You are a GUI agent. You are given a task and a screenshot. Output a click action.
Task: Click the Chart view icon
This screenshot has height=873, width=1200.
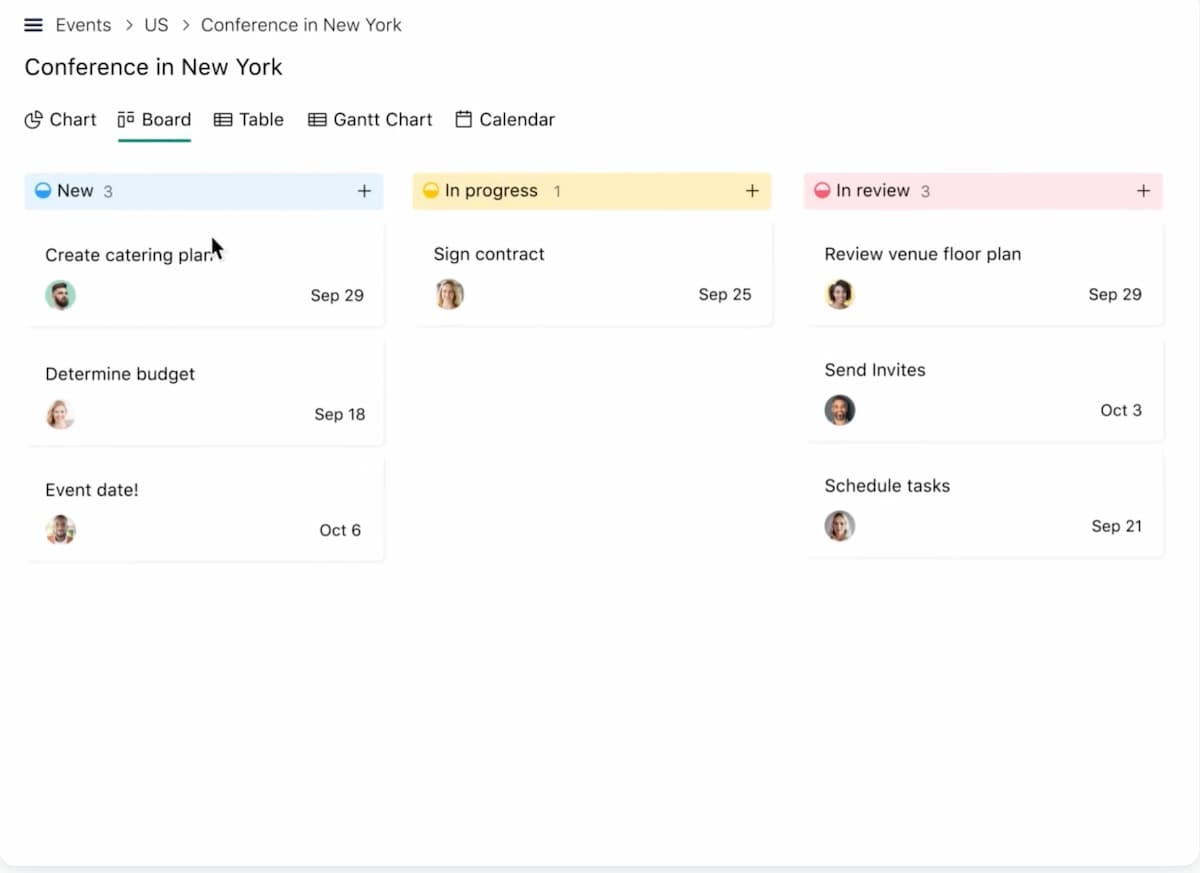[31, 119]
